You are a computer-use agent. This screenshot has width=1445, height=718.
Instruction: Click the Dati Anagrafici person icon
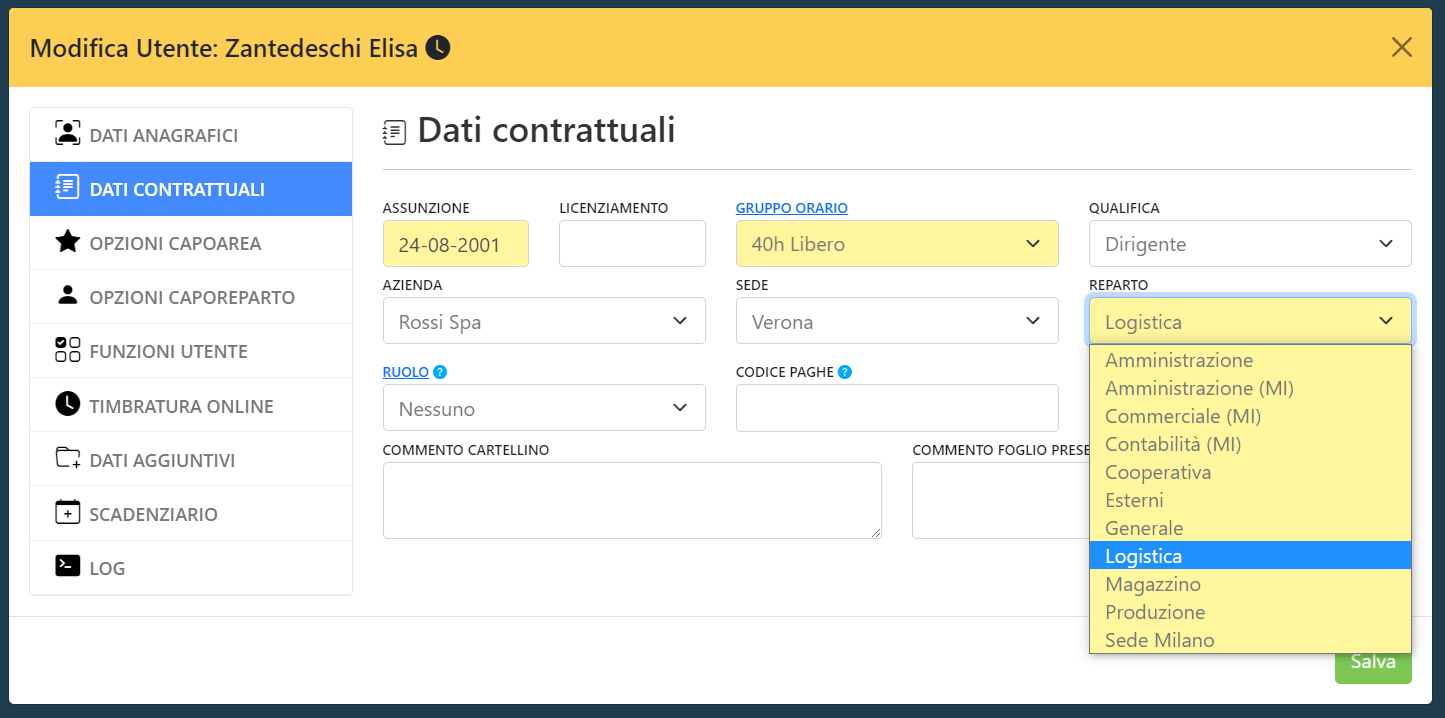tap(67, 134)
